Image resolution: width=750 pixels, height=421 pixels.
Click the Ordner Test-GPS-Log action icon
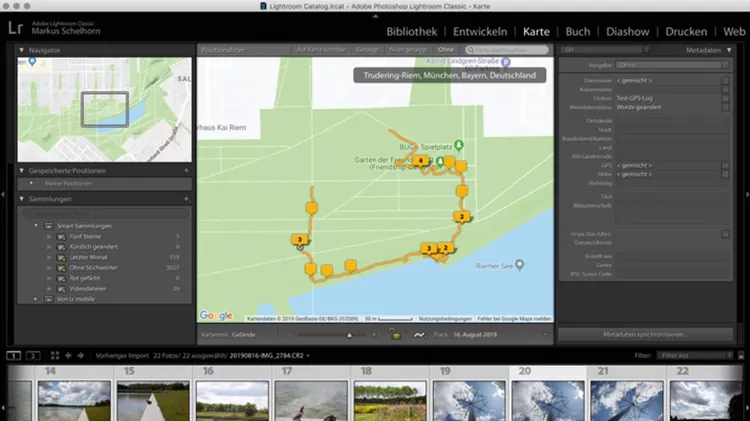(x=725, y=98)
